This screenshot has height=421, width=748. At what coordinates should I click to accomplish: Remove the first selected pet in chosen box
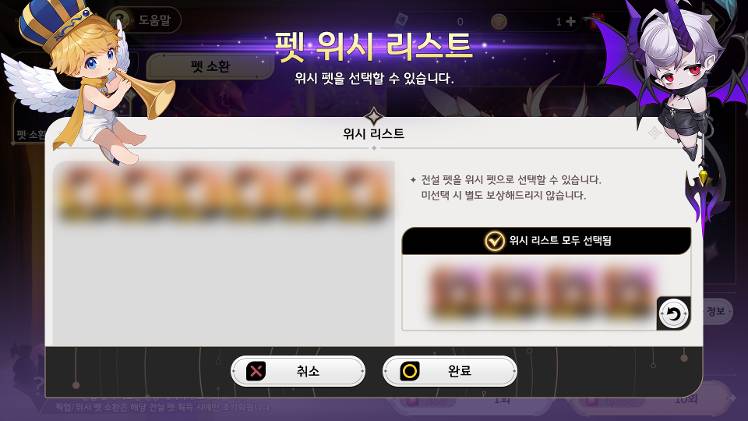pos(454,292)
